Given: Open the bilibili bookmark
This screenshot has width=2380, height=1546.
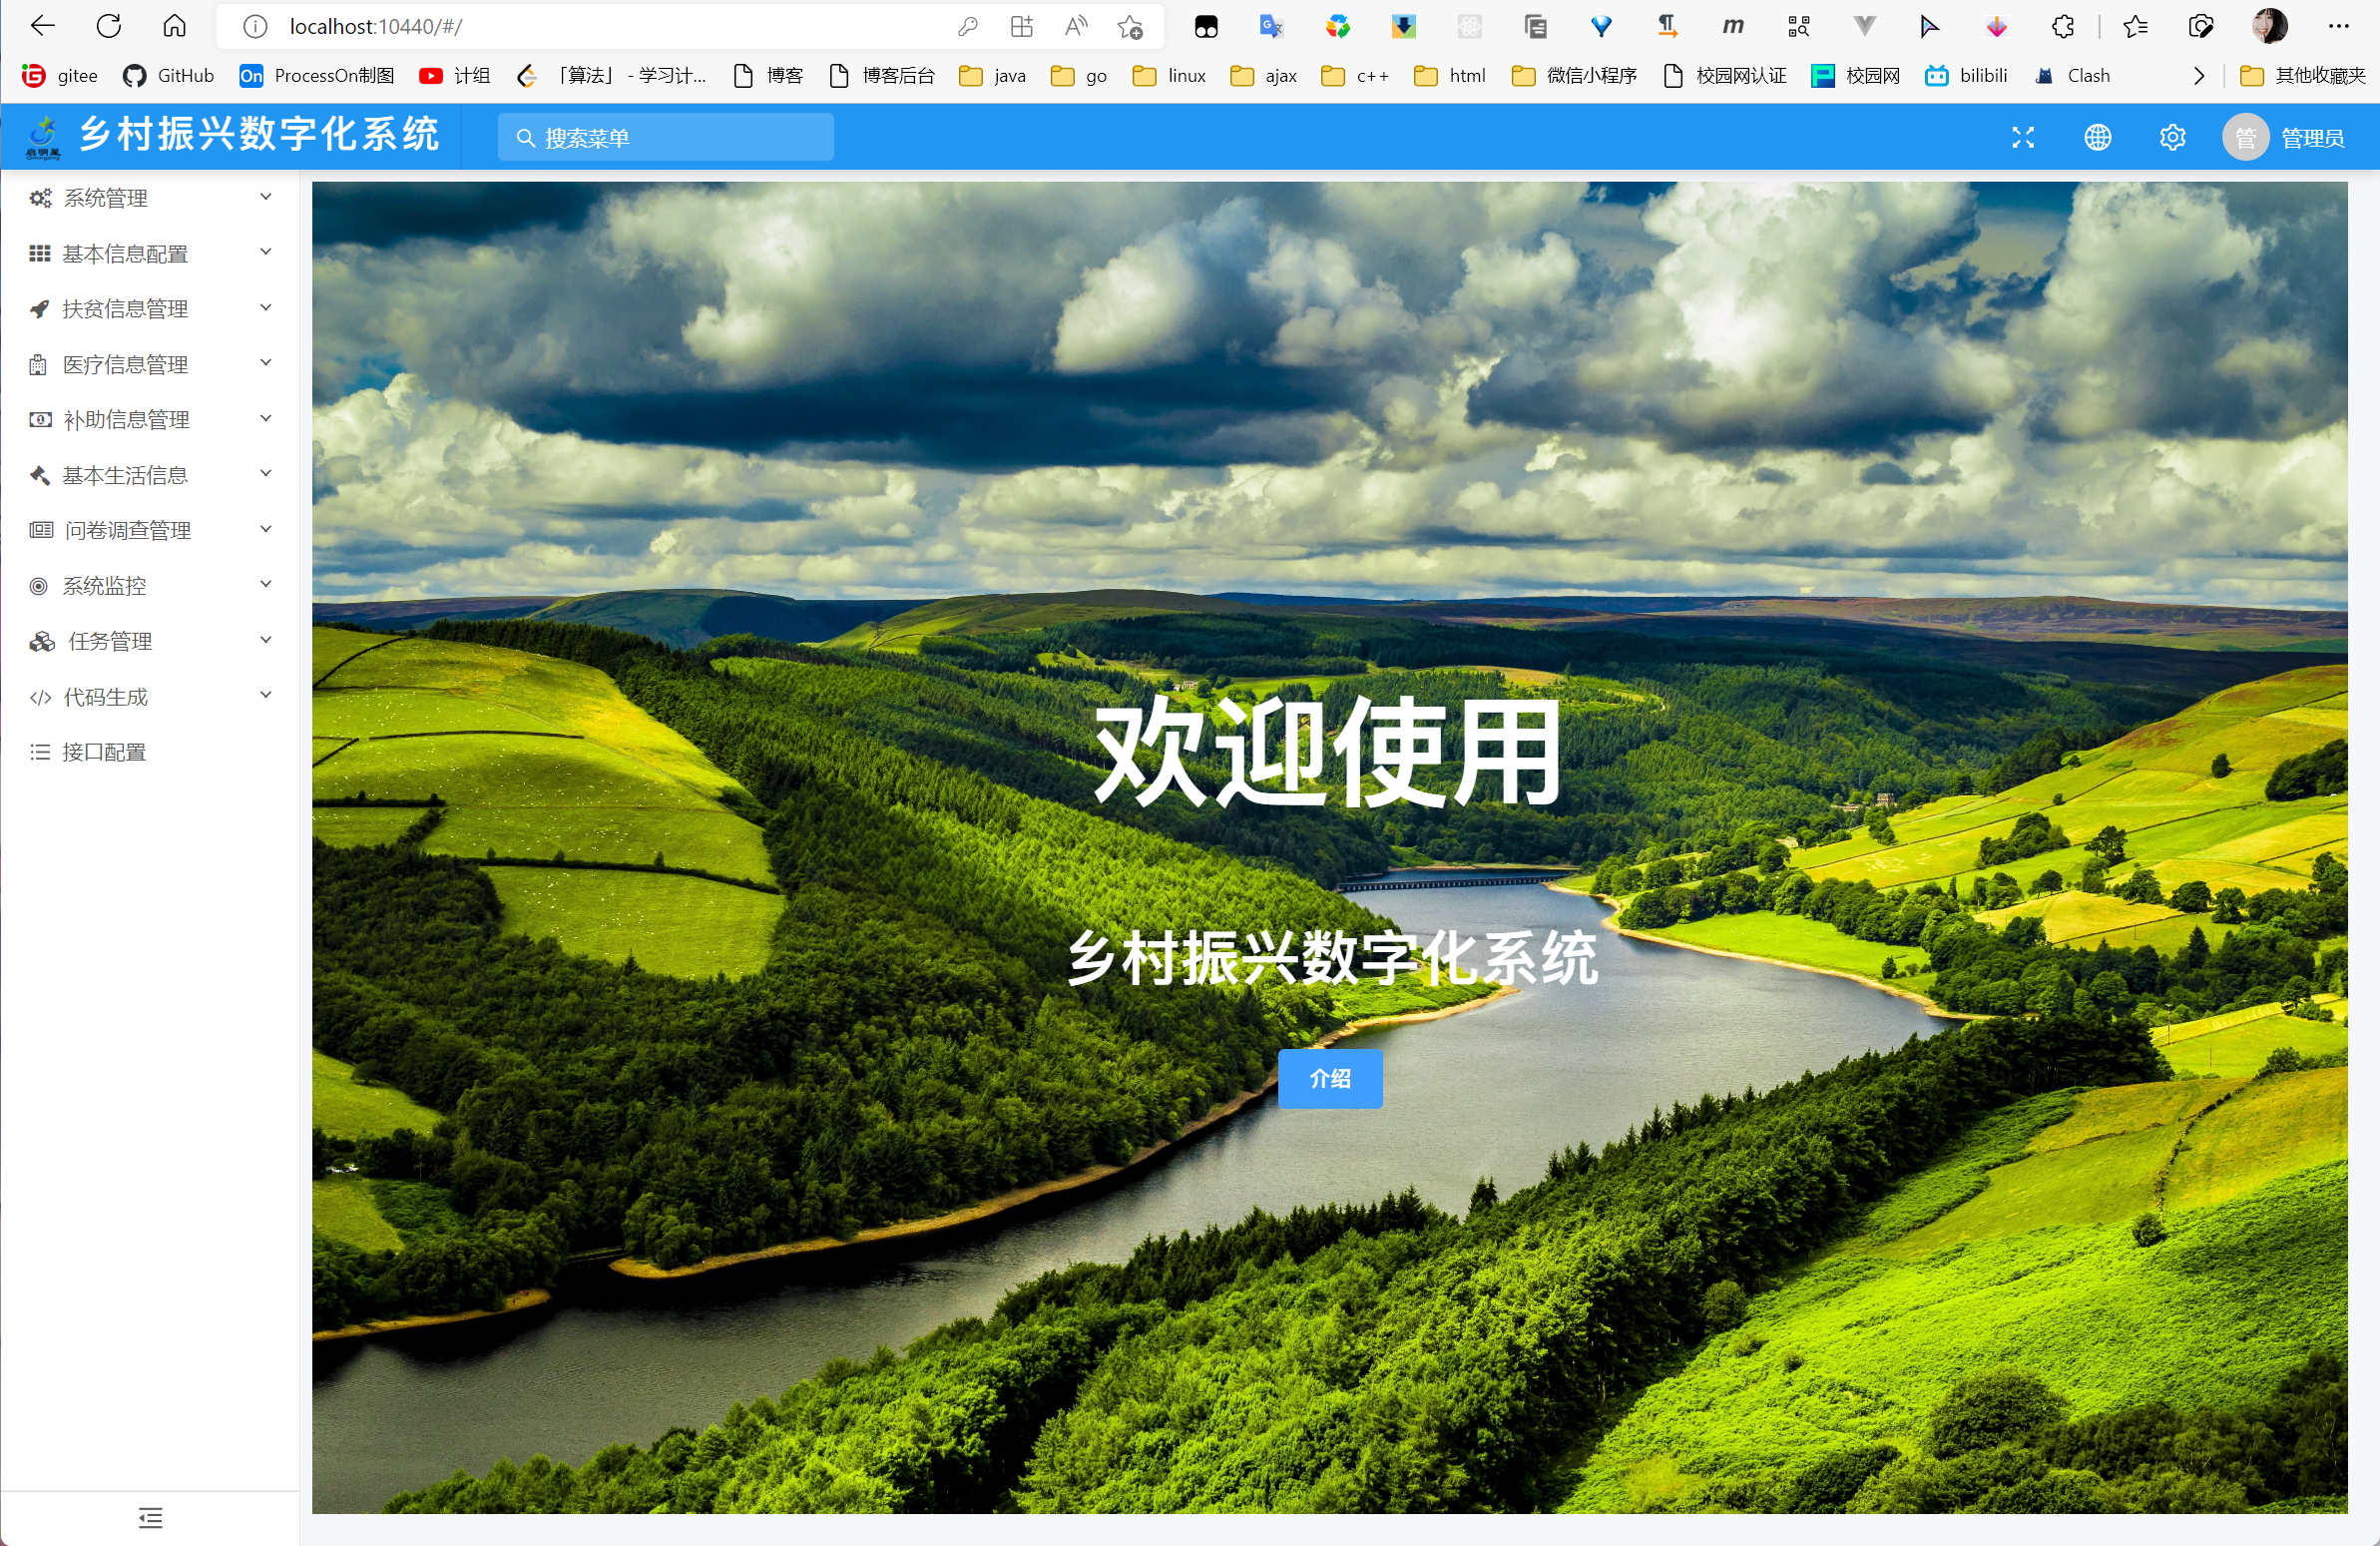Looking at the screenshot, I should coord(1966,76).
